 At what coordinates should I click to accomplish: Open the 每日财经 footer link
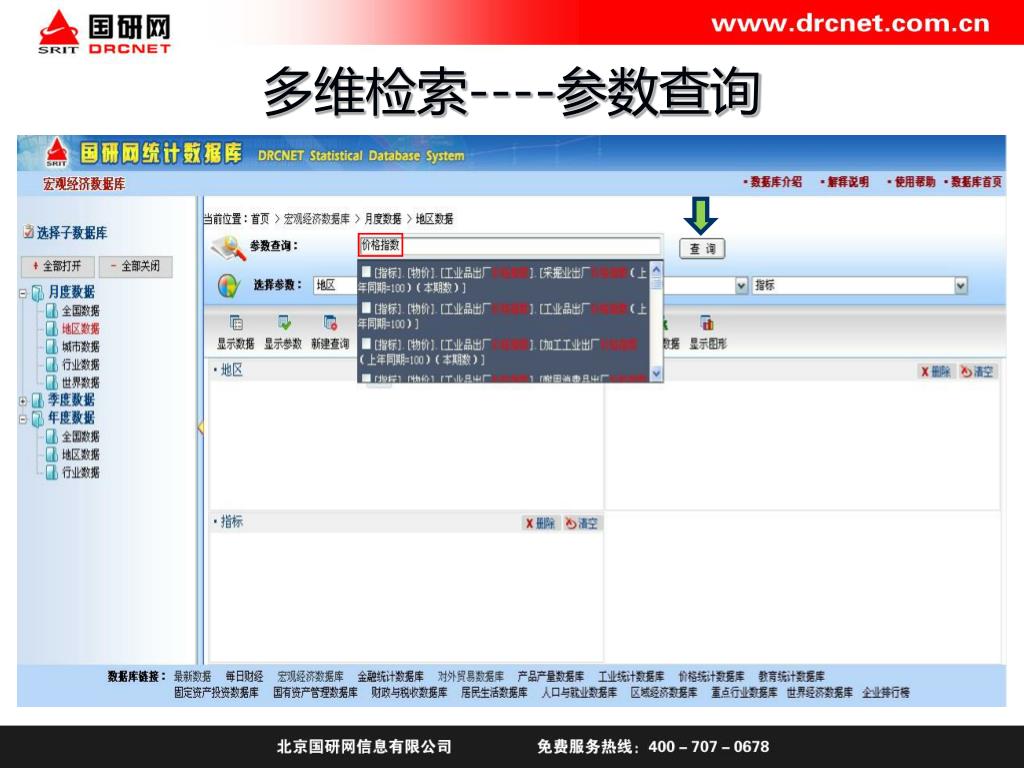coord(244,677)
